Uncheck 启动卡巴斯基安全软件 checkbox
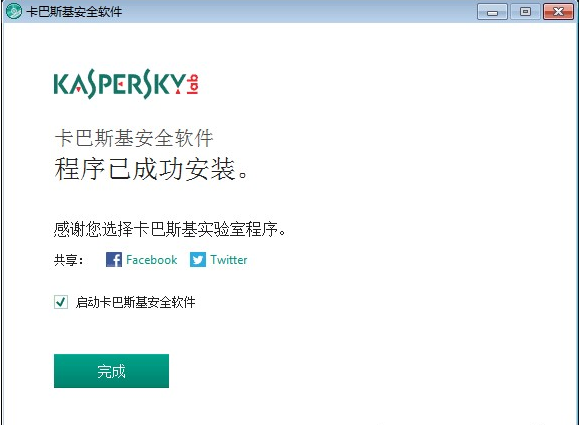This screenshot has height=425, width=579. (61, 302)
